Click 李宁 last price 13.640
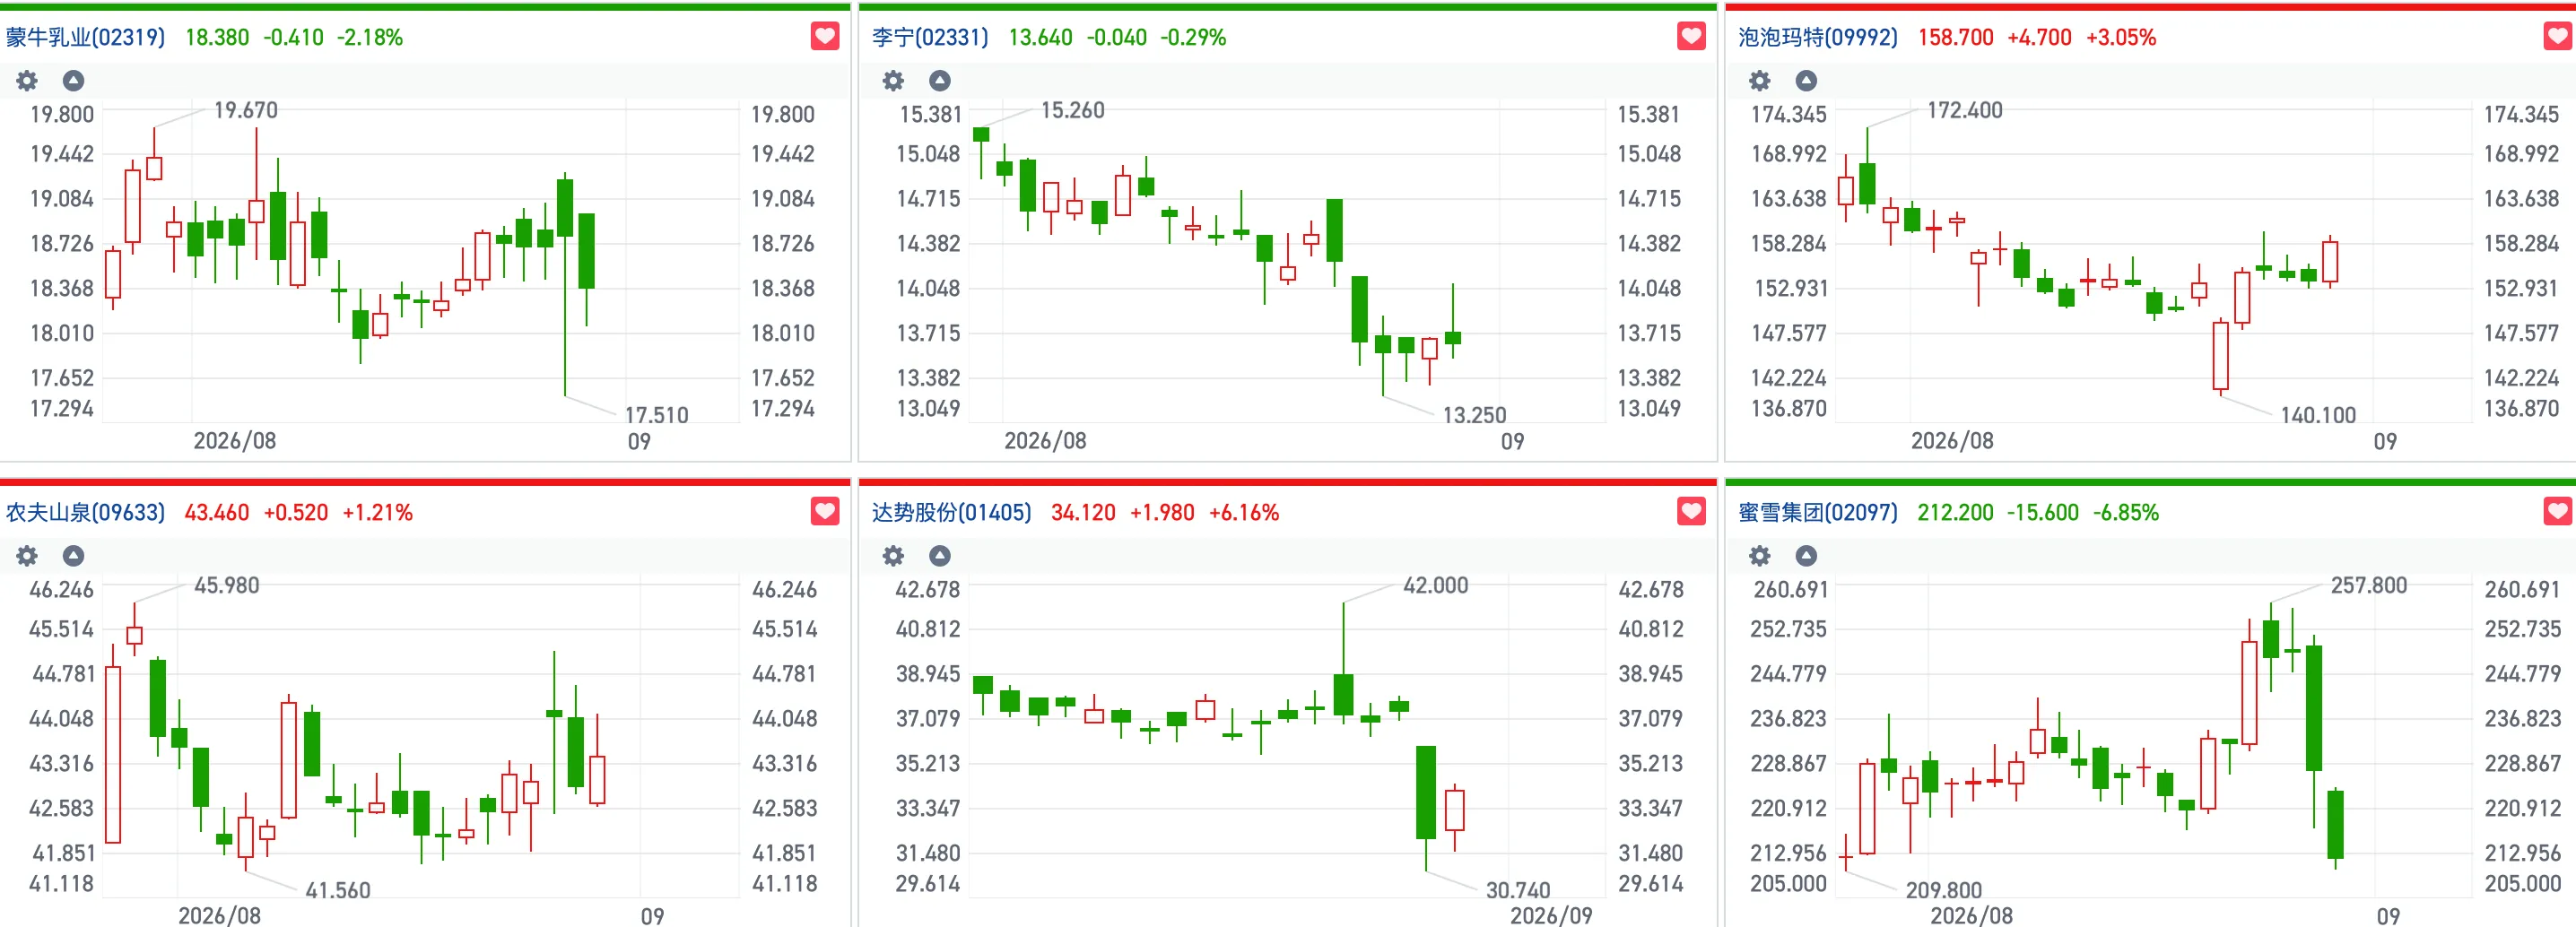The height and width of the screenshot is (927, 2576). [x=1040, y=38]
